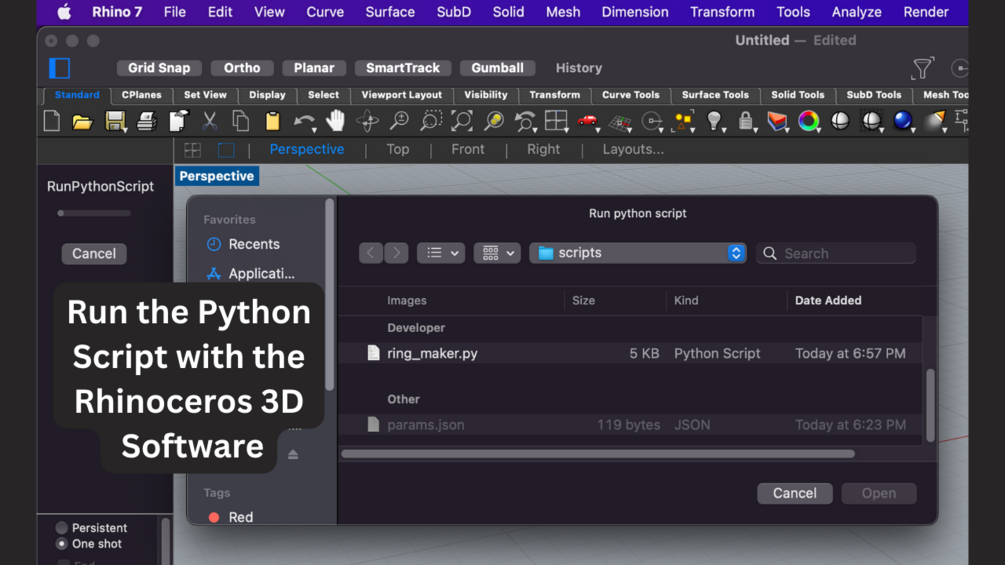
Task: Open the Perspective viewport title menu
Action: pyautogui.click(x=217, y=176)
